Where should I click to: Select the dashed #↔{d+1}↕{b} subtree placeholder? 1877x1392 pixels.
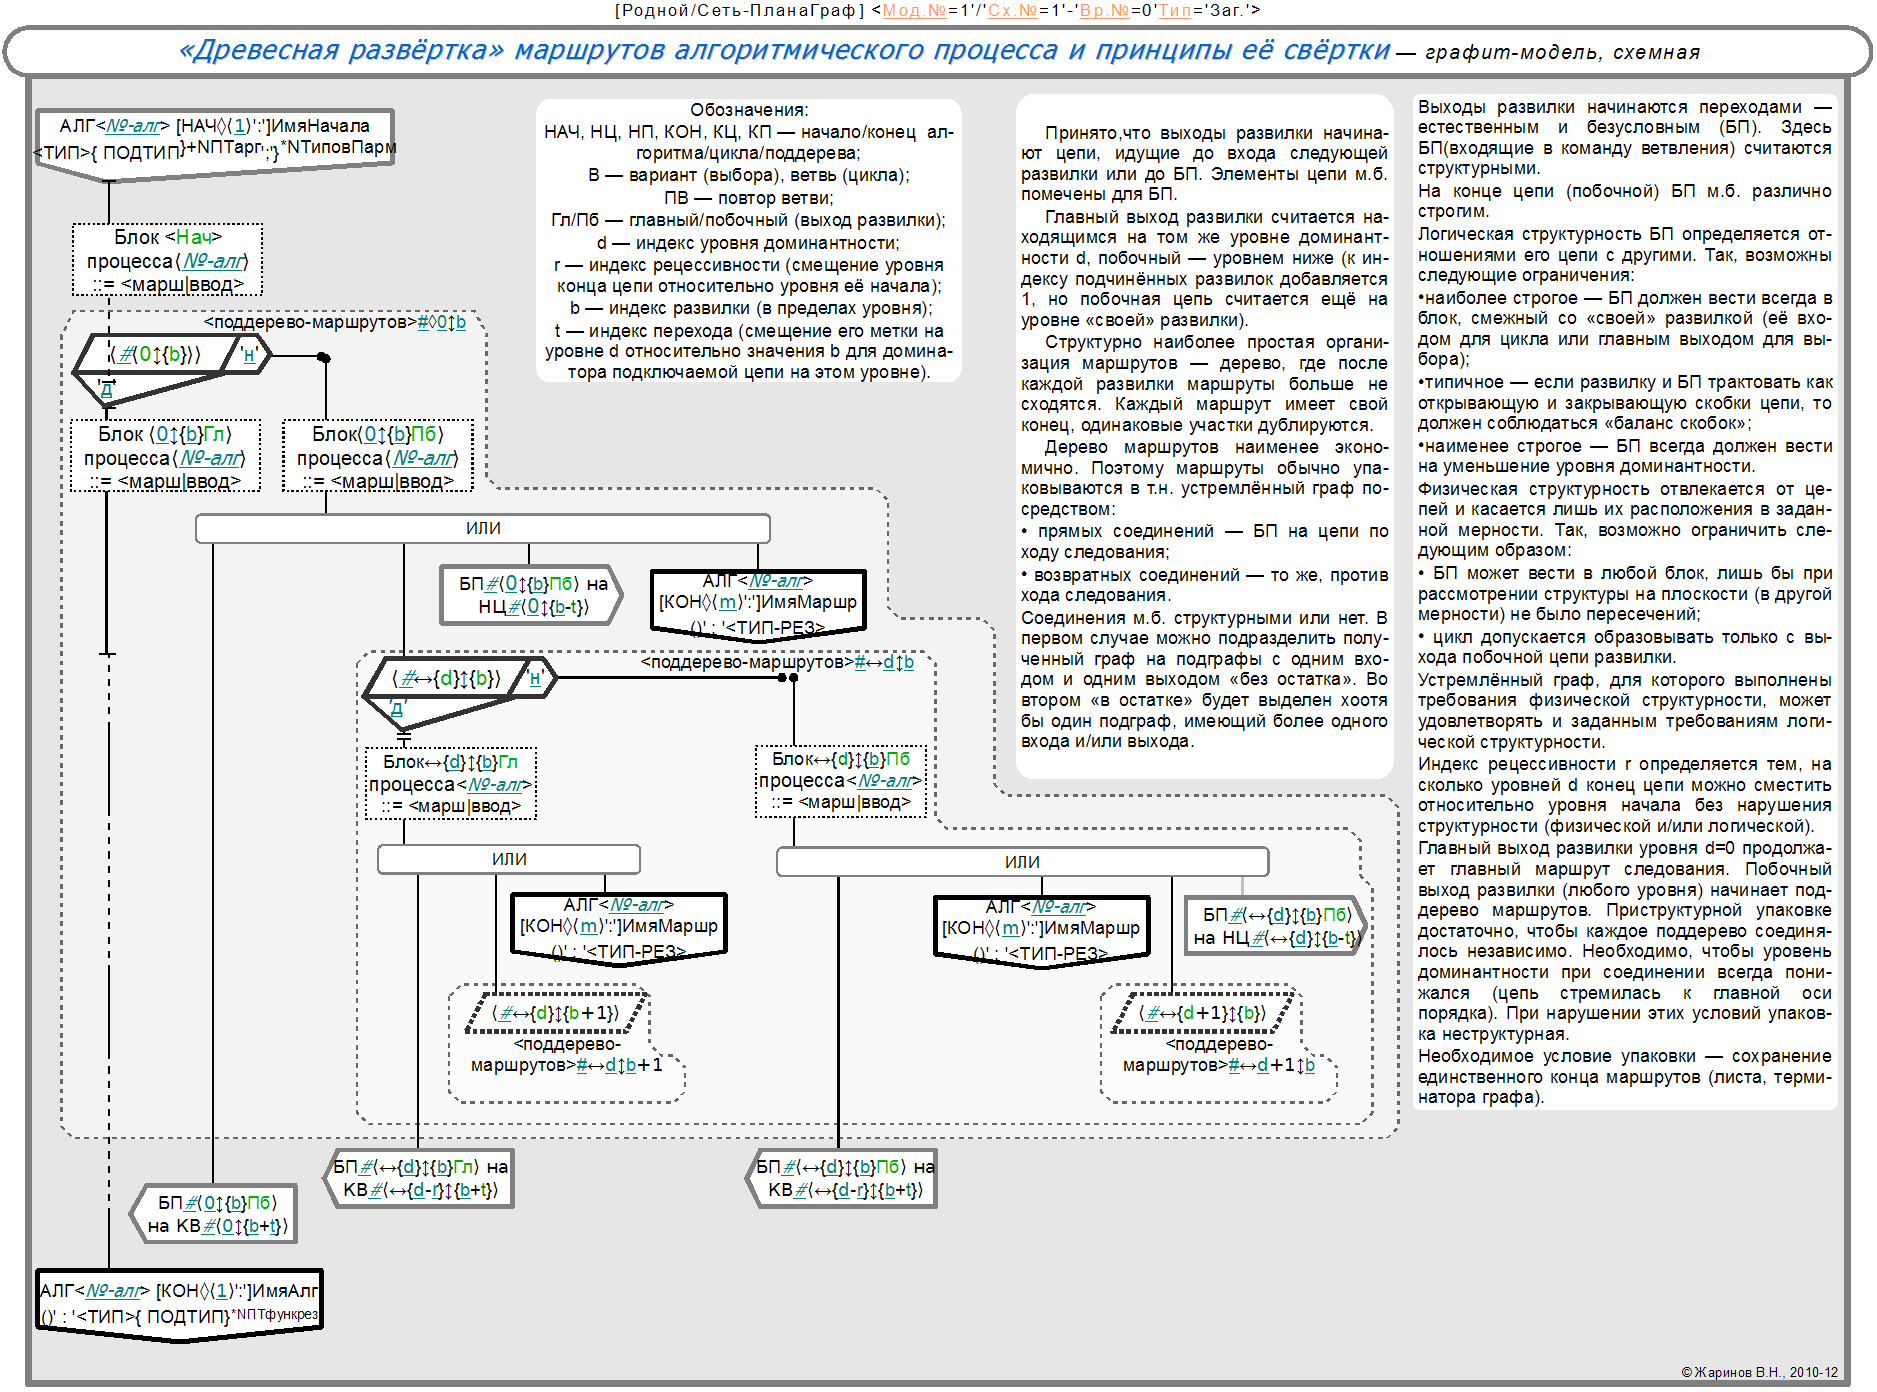pos(1203,1013)
